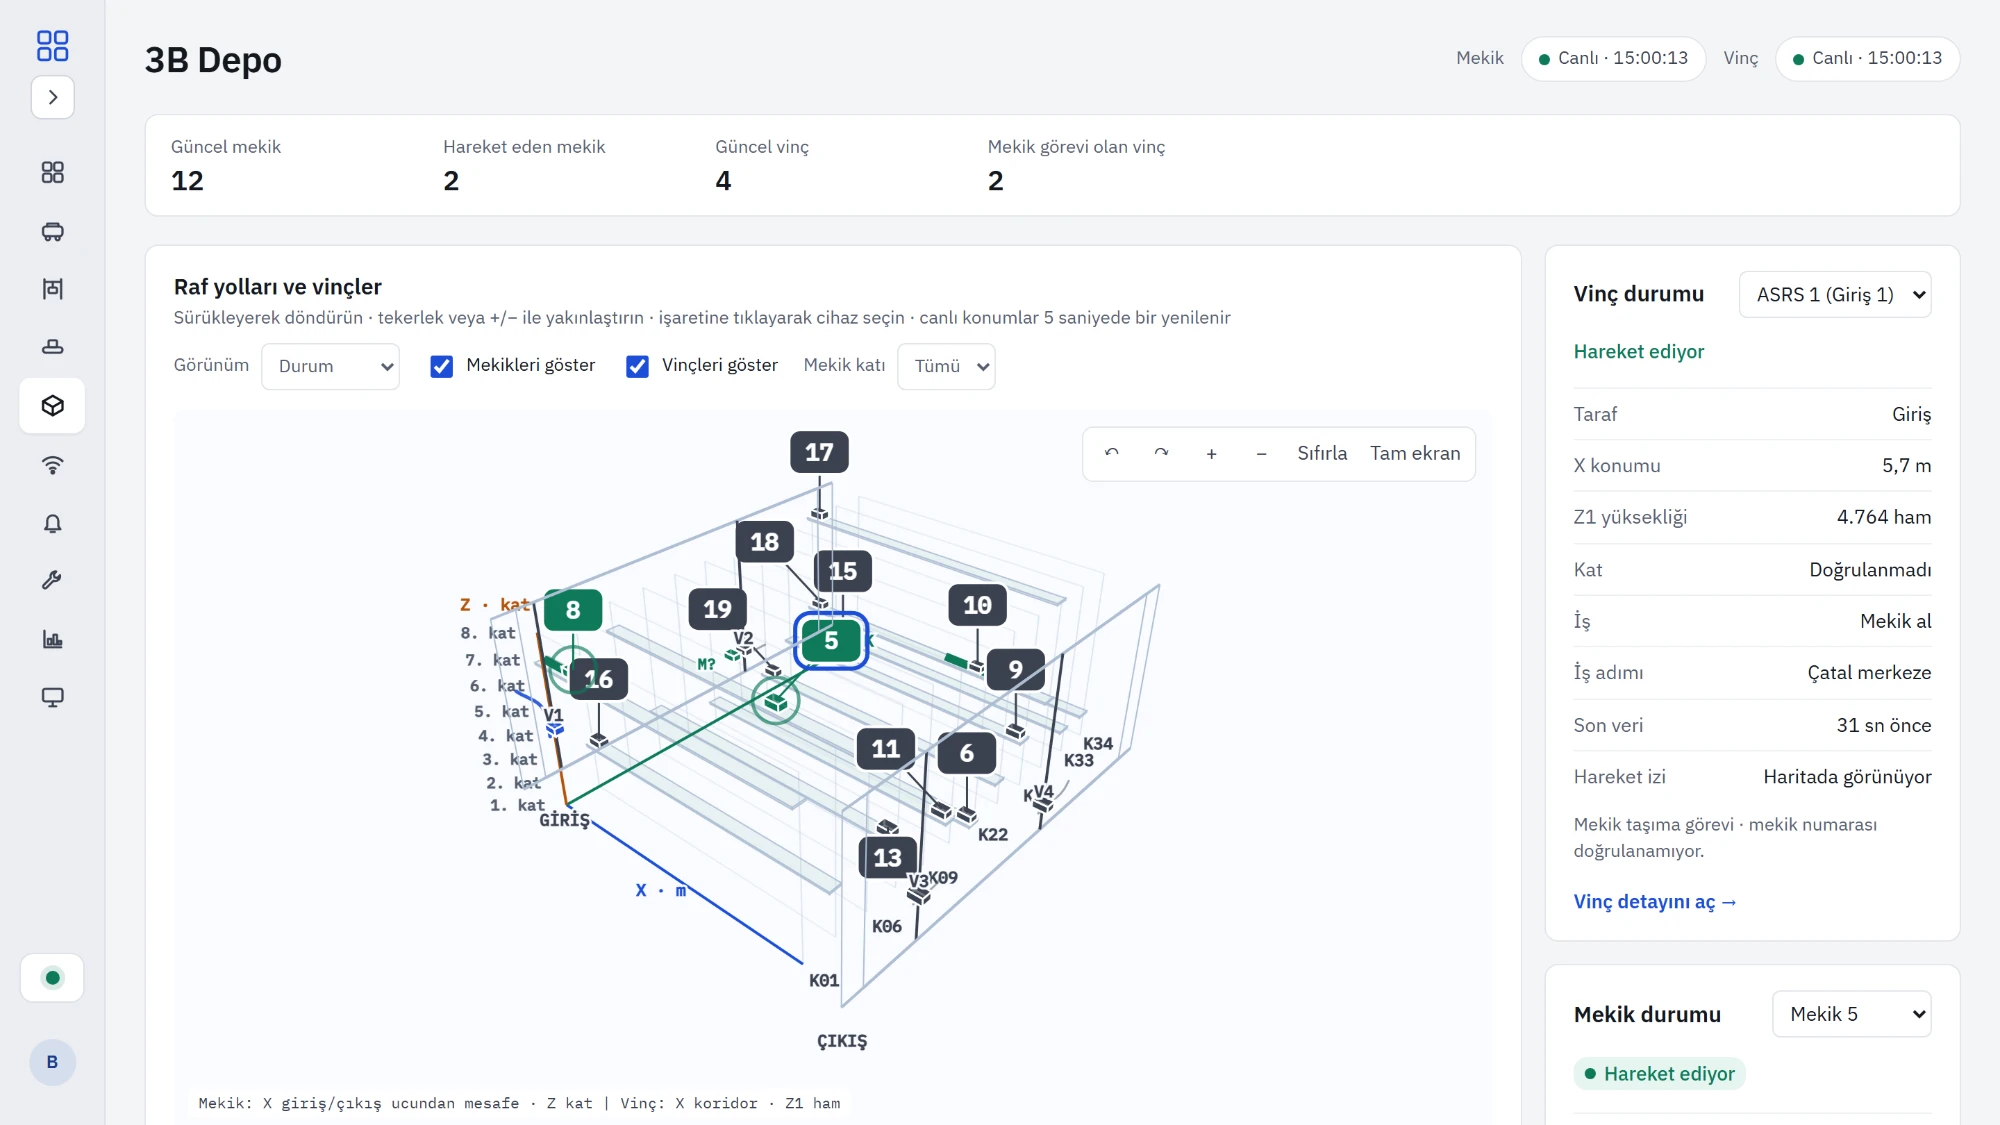This screenshot has height=1125, width=2000.
Task: Open the dashboard grid icon in sidebar
Action: pos(53,173)
